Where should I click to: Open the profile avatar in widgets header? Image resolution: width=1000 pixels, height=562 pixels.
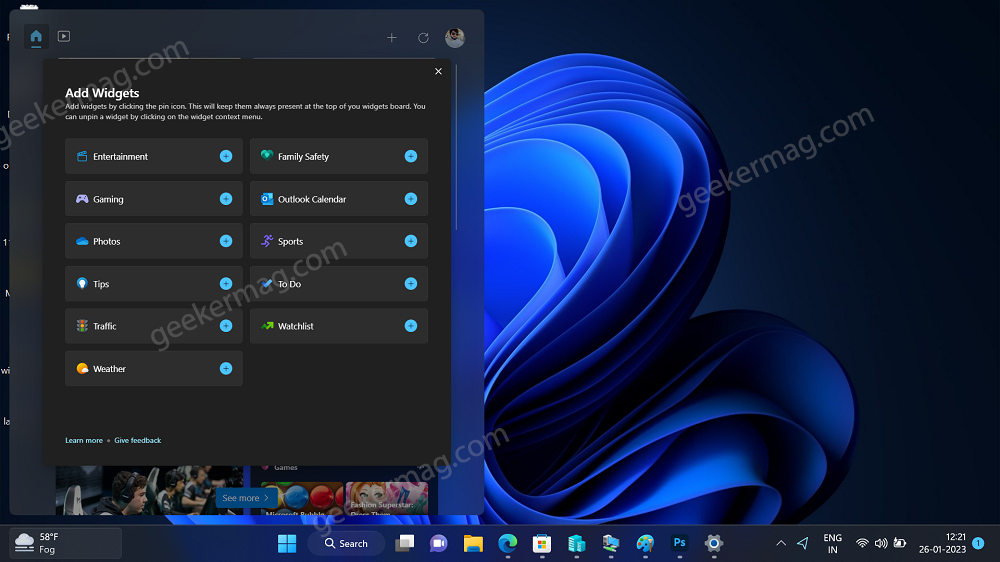point(455,38)
